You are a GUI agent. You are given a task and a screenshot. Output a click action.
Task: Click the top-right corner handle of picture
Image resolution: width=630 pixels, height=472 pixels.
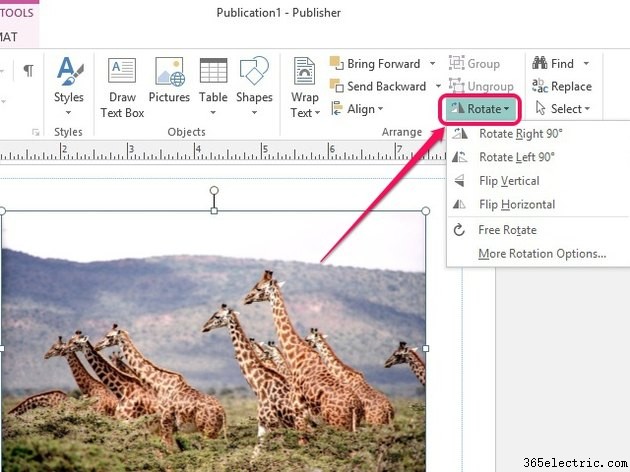coord(426,211)
